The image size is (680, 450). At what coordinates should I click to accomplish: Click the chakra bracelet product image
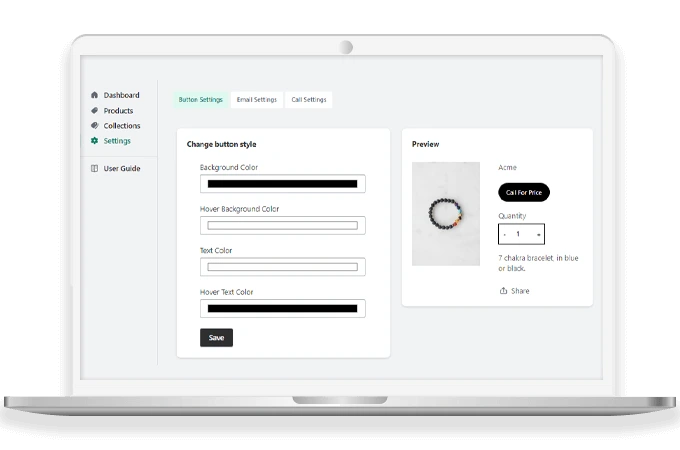pos(446,214)
